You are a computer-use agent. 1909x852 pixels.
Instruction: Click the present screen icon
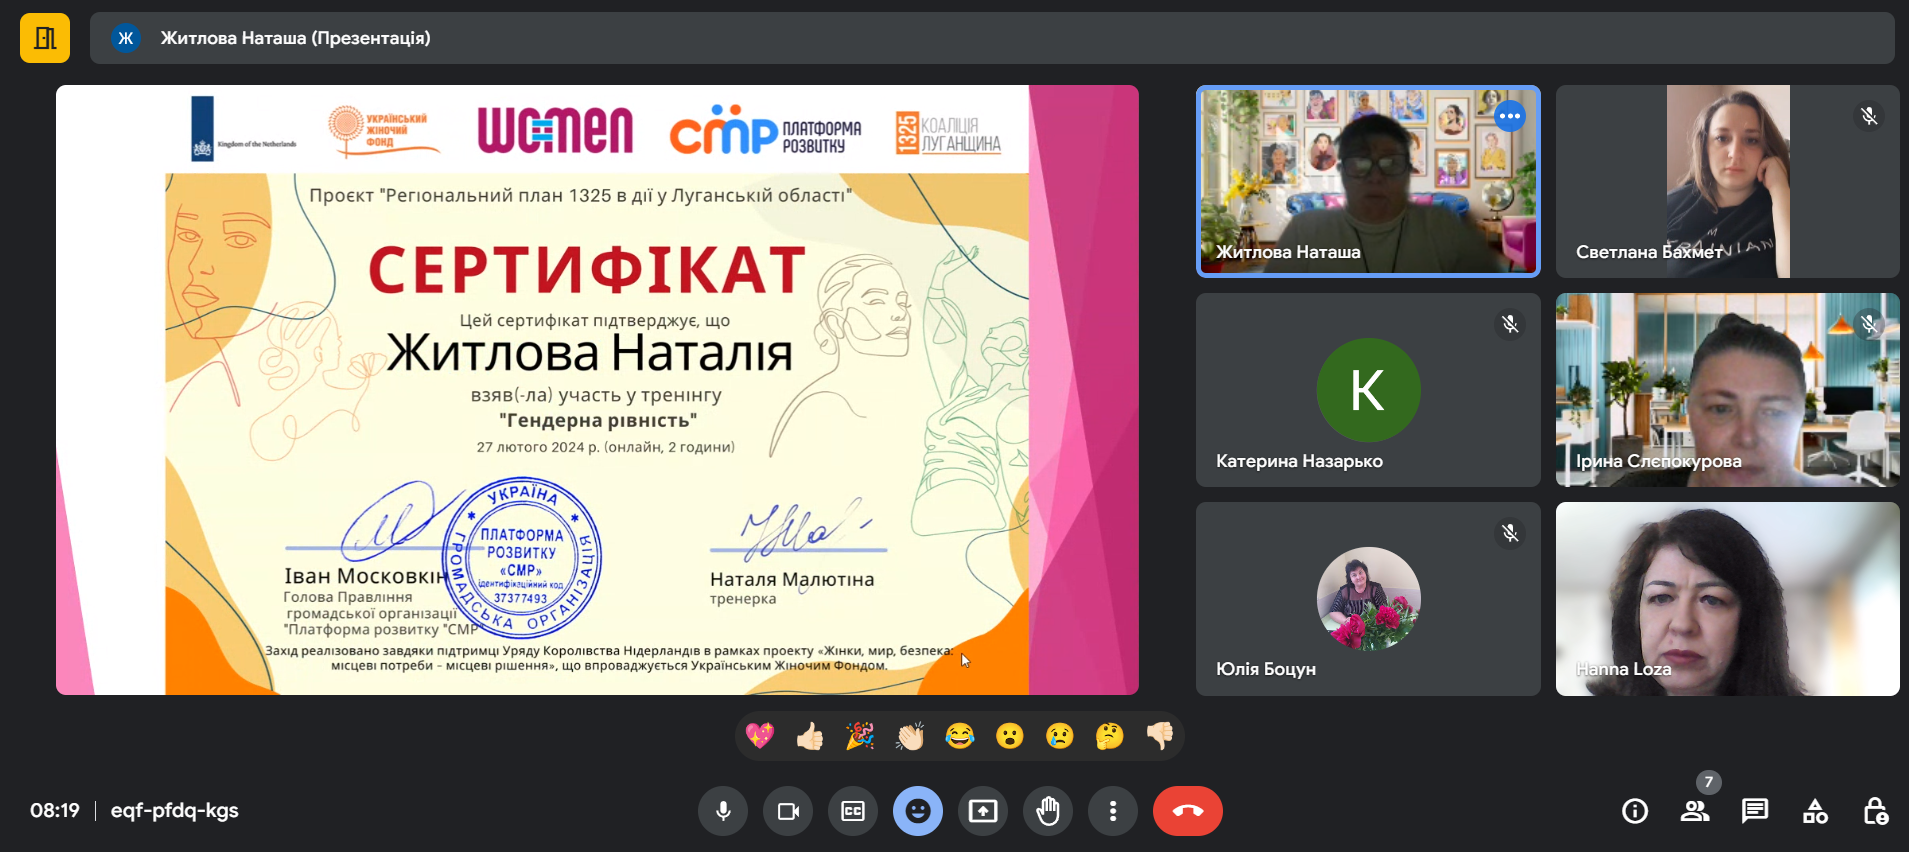983,811
